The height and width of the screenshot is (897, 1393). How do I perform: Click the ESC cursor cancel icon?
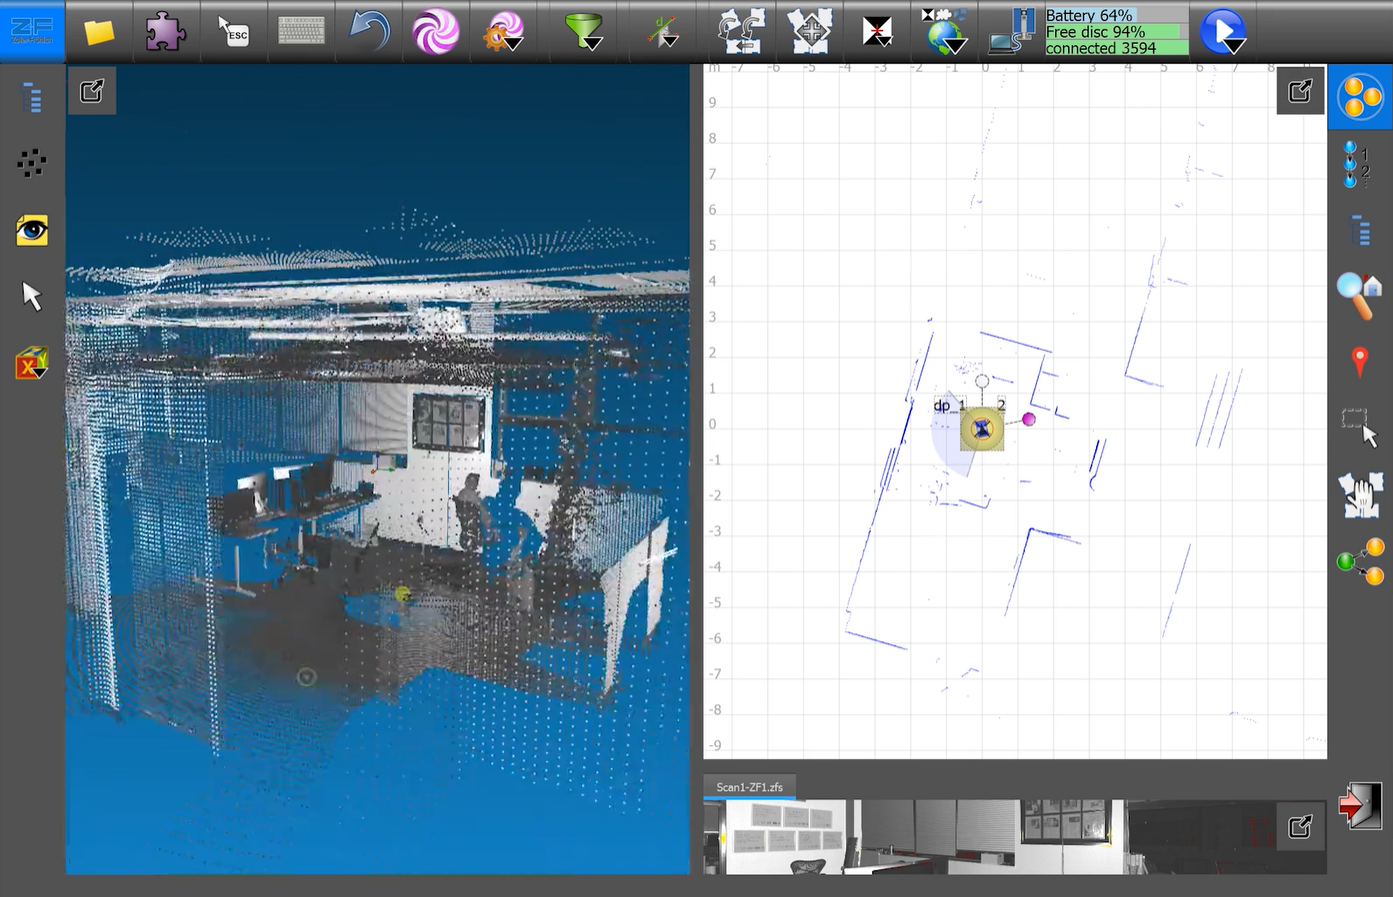click(x=233, y=31)
